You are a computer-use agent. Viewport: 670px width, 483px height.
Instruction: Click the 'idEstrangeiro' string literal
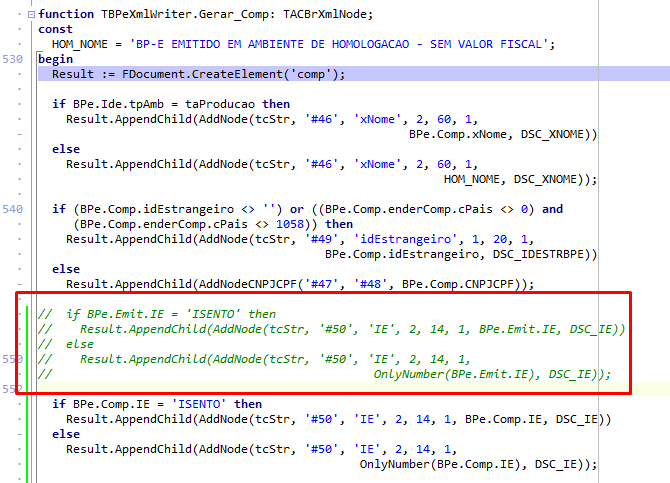pos(406,239)
